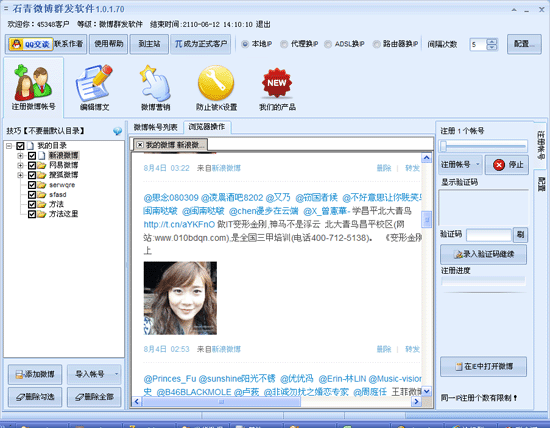Click the 刷 refresh captcha button
The width and height of the screenshot is (550, 428).
520,235
